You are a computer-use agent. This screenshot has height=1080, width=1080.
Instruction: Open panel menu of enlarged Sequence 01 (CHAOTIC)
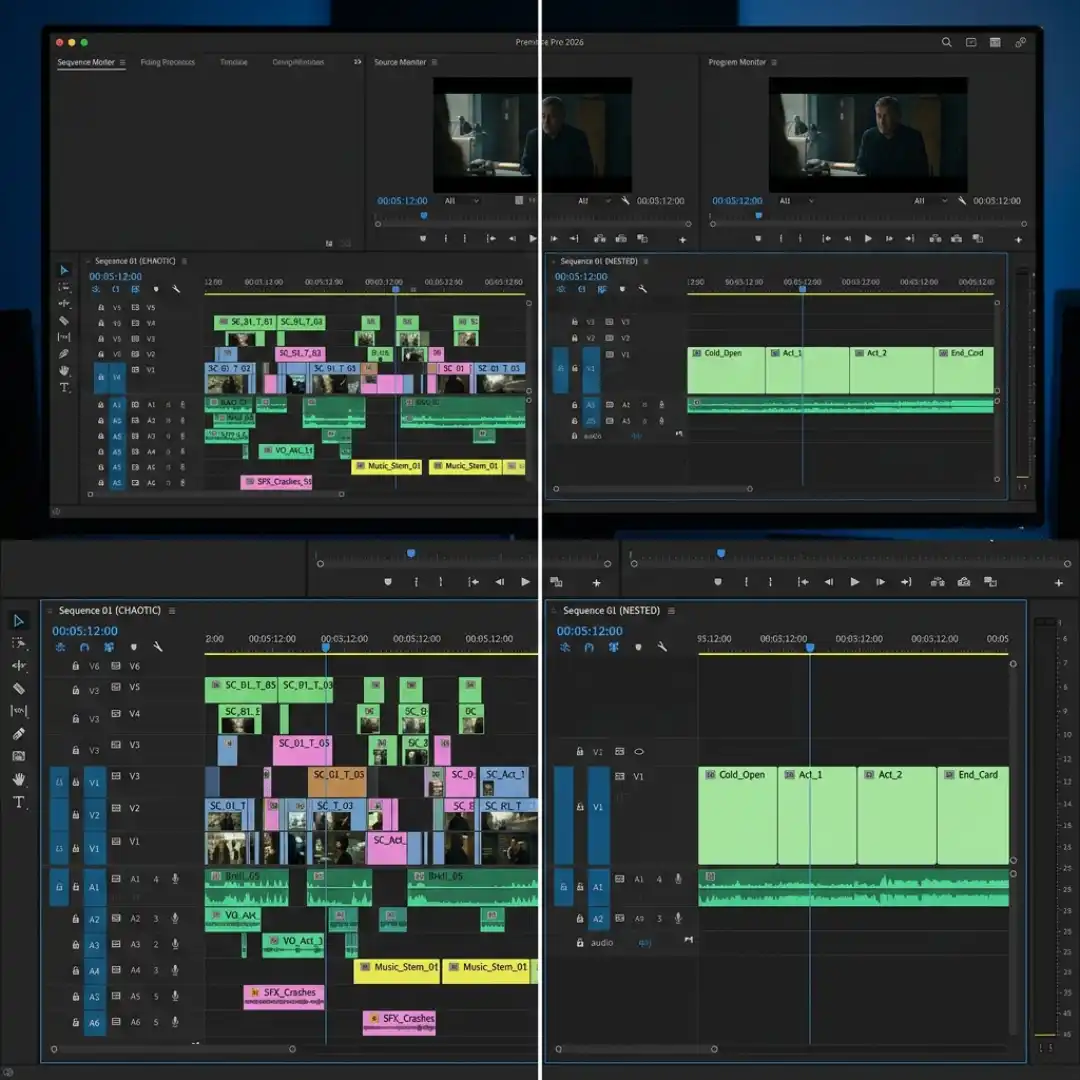pyautogui.click(x=172, y=610)
